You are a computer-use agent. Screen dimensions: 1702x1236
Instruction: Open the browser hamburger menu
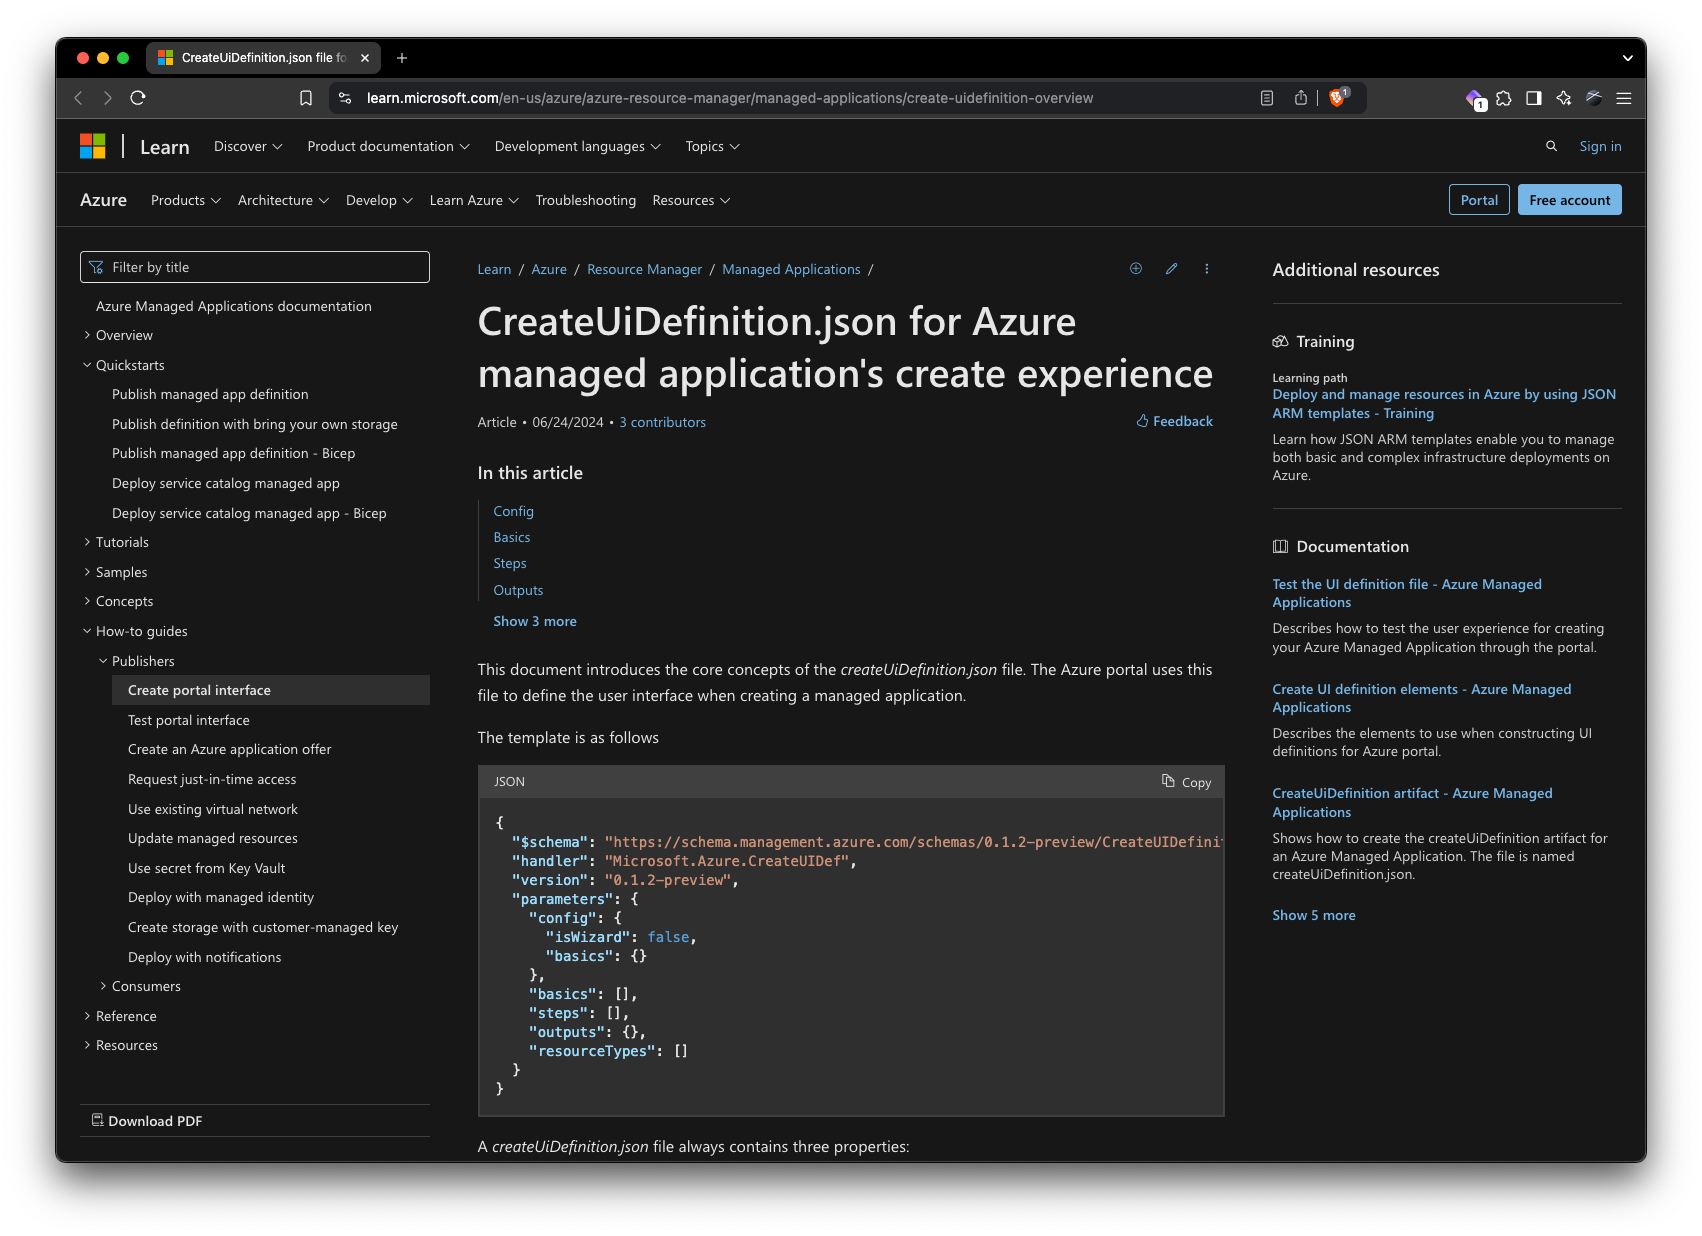(x=1624, y=98)
